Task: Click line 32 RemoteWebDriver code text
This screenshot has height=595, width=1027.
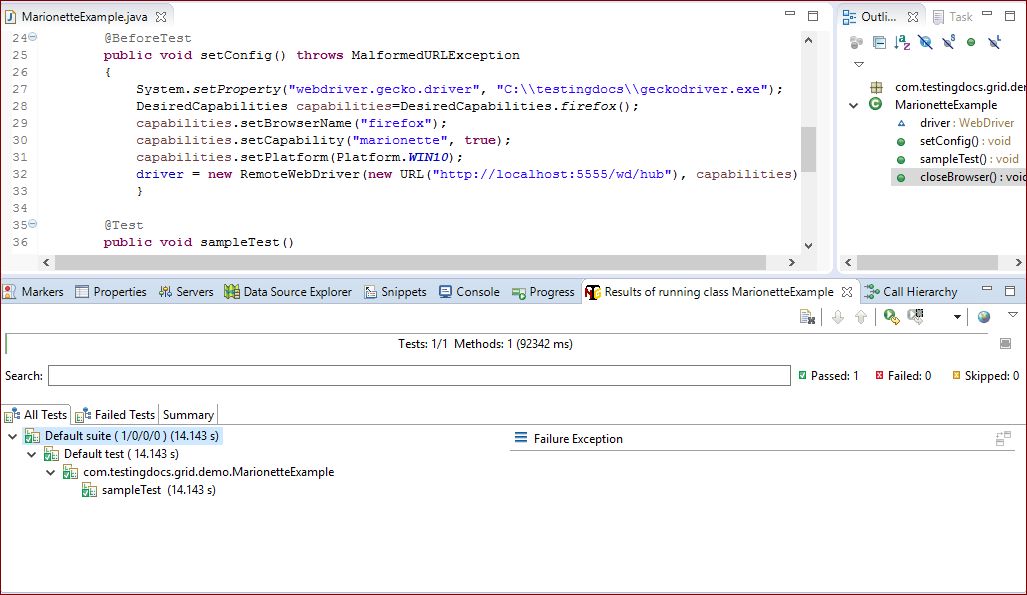Action: (467, 174)
